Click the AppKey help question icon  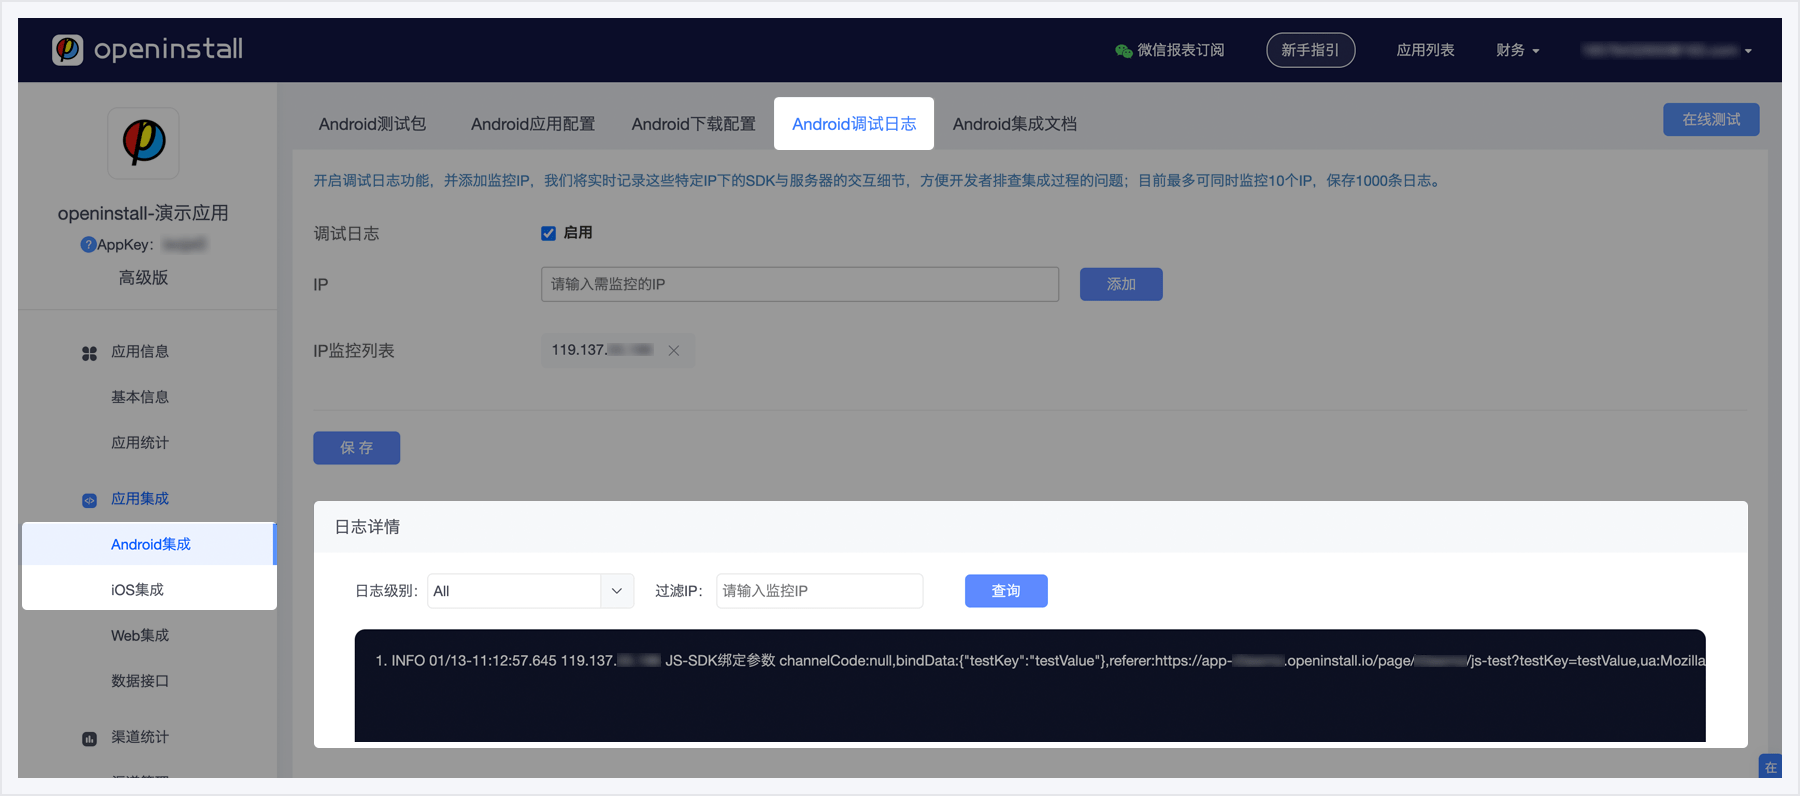pos(88,245)
